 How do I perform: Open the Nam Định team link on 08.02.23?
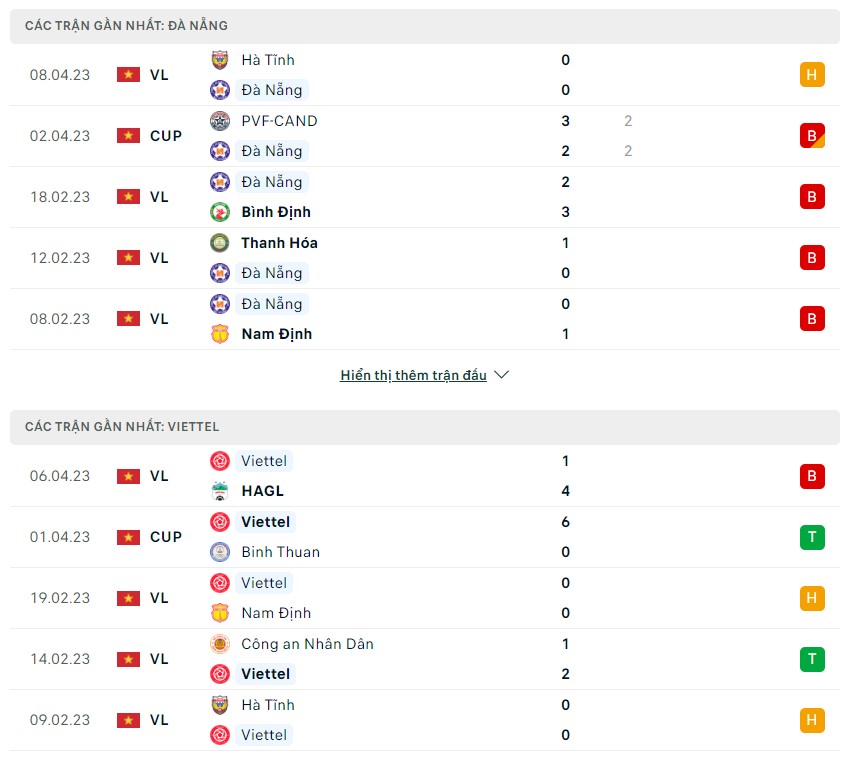pos(277,334)
